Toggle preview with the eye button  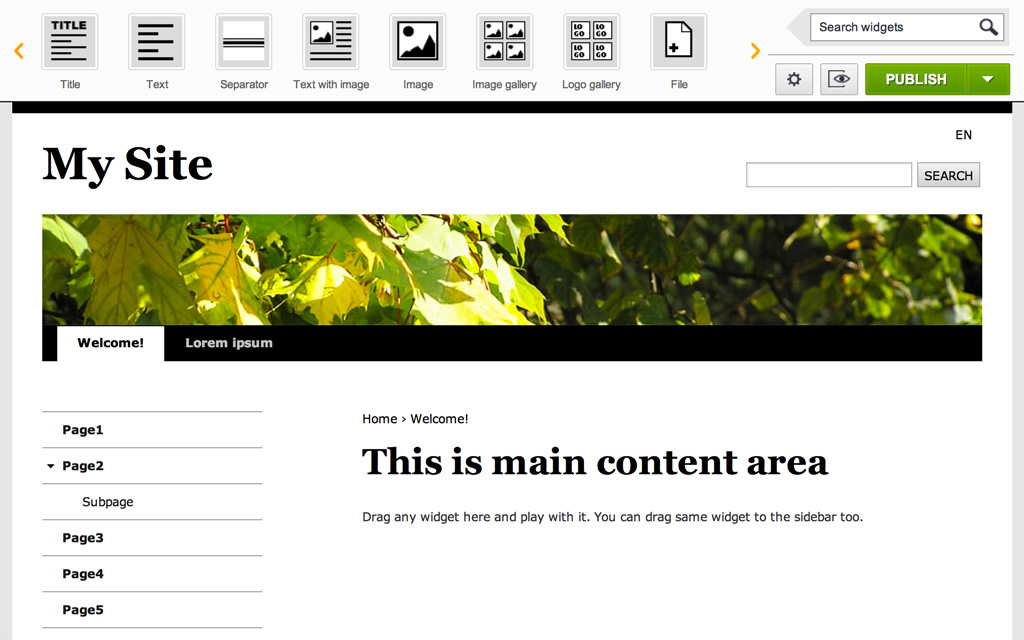click(x=839, y=79)
